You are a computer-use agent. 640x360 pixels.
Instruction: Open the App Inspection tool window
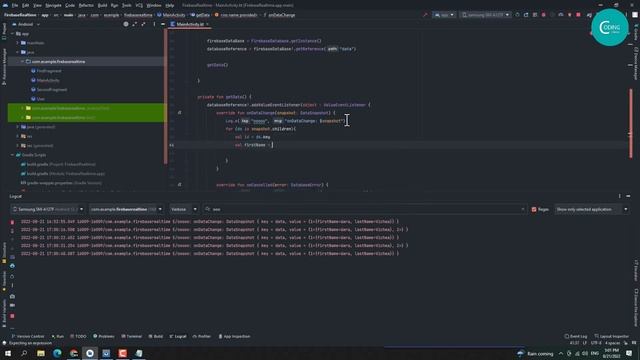coord(234,336)
